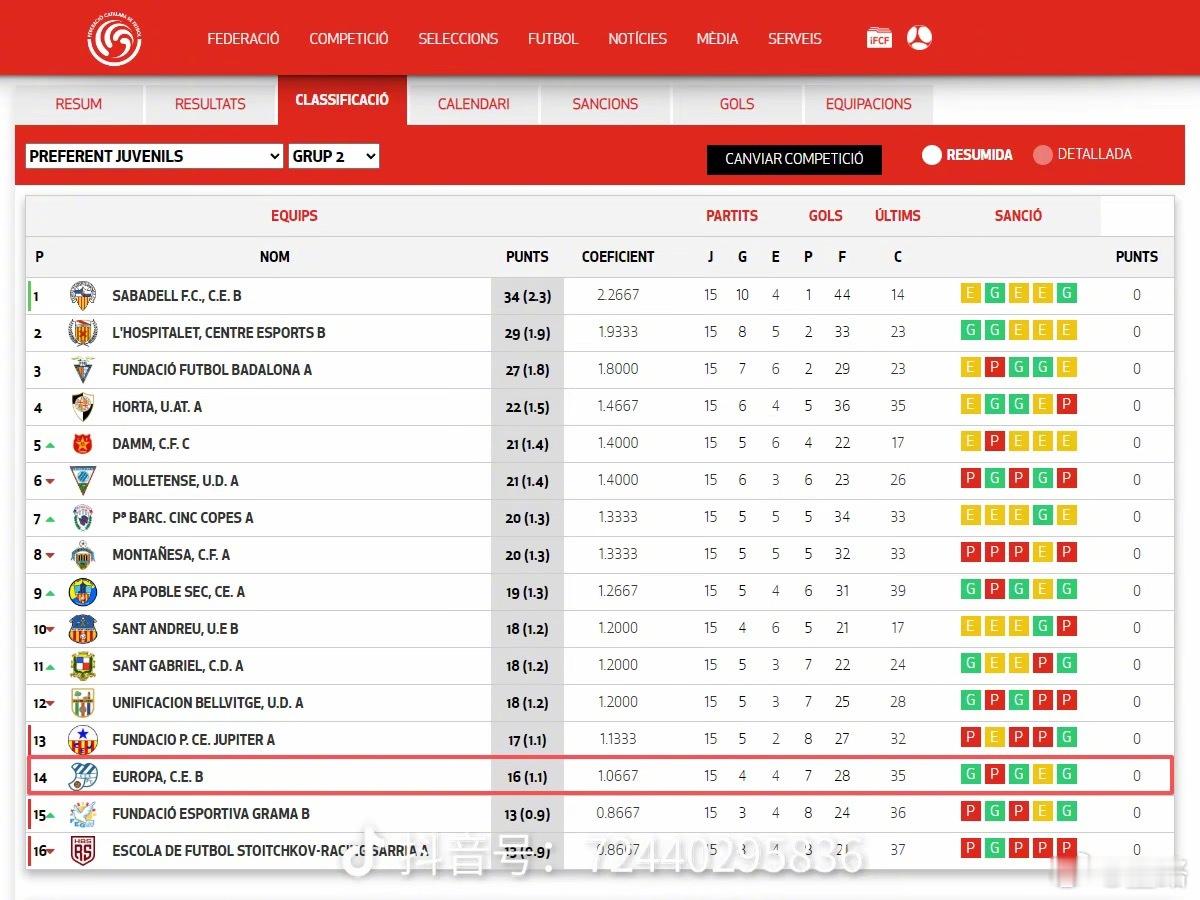1200x900 pixels.
Task: Select the Classificació tab
Action: [342, 100]
